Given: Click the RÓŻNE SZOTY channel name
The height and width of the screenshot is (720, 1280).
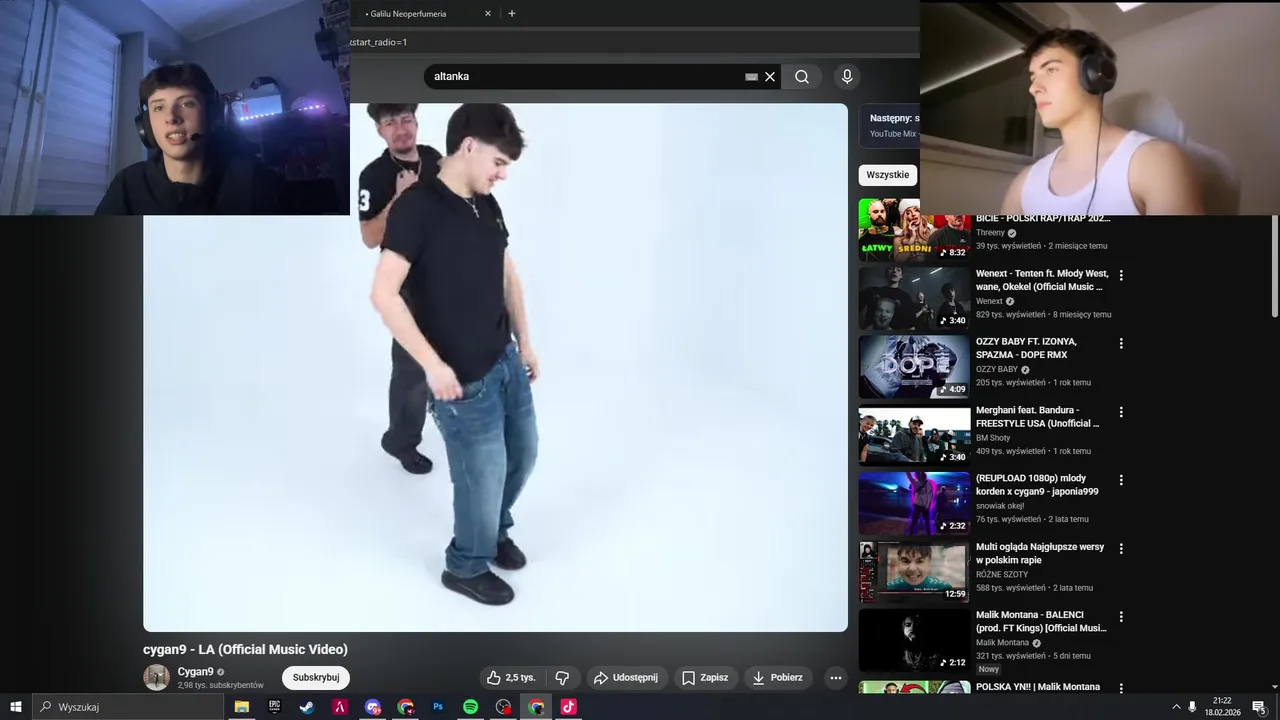Looking at the screenshot, I should 1002,575.
